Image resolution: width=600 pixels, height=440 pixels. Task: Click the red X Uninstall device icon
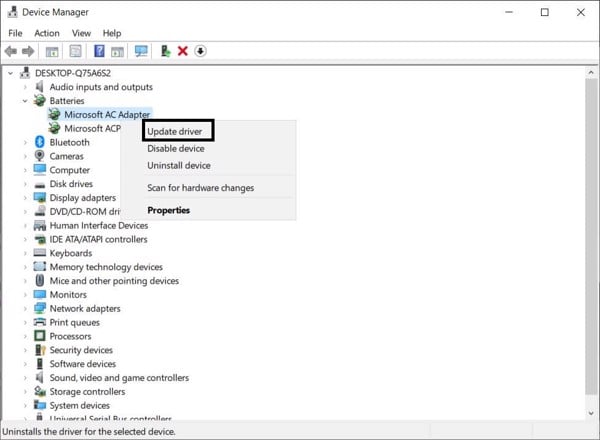pos(183,51)
